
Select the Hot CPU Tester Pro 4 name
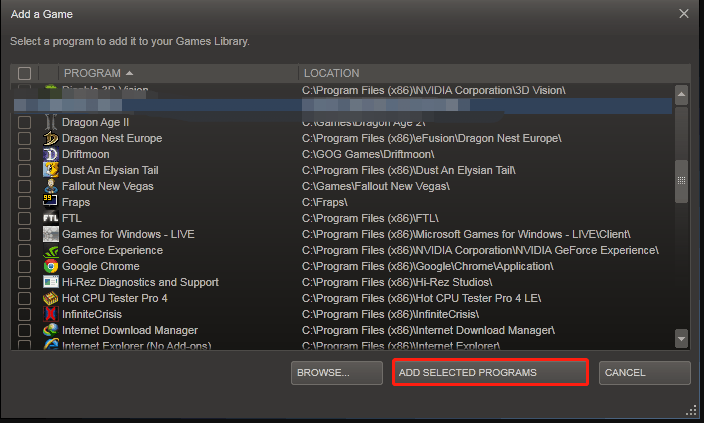pyautogui.click(x=114, y=298)
